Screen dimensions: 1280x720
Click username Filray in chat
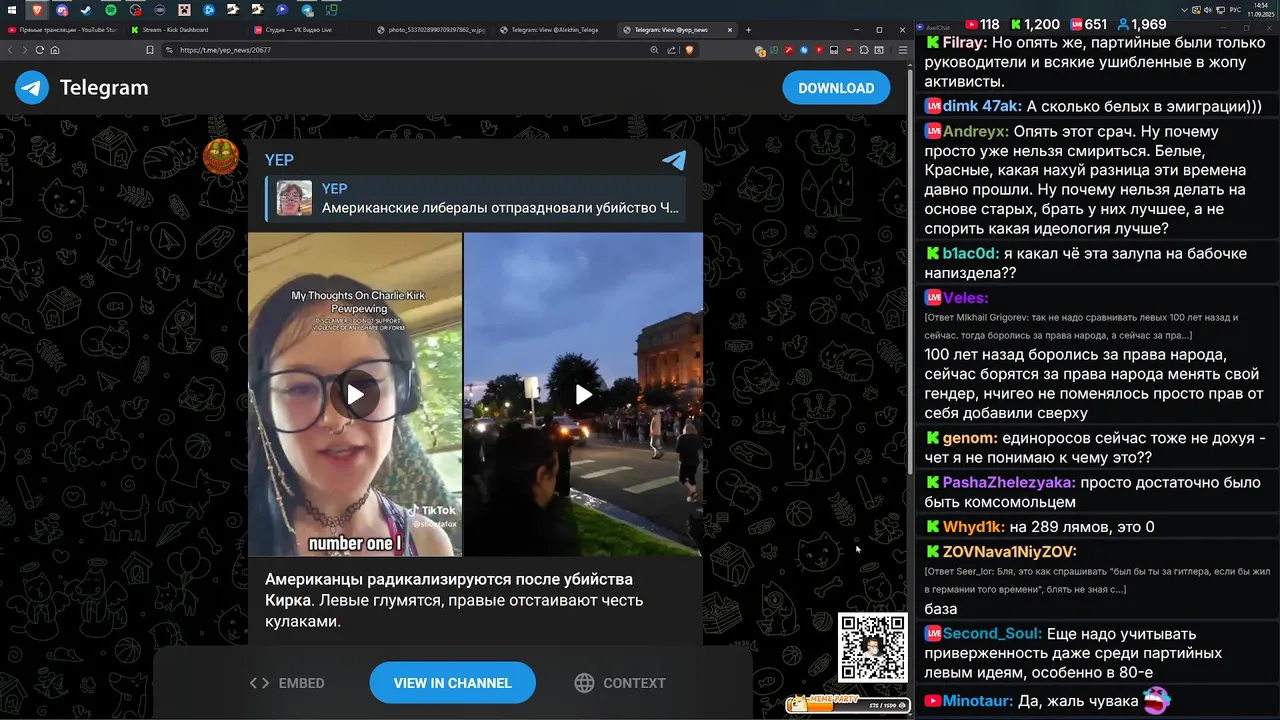tap(965, 43)
